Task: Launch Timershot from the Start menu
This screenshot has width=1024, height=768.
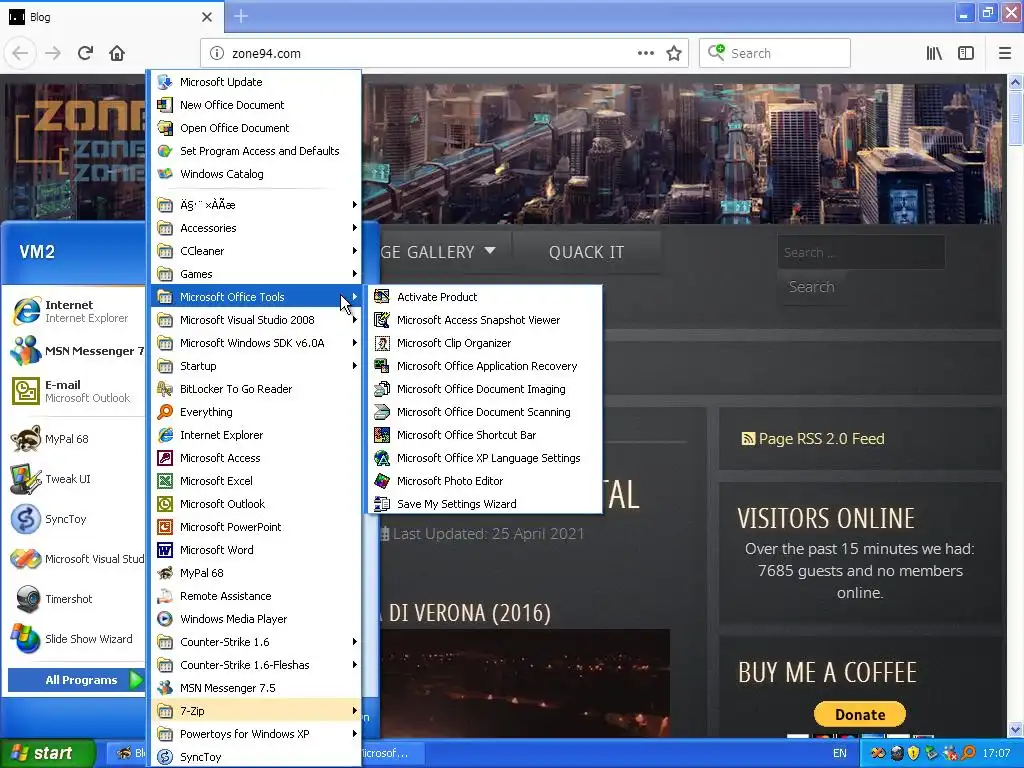Action: click(x=75, y=599)
